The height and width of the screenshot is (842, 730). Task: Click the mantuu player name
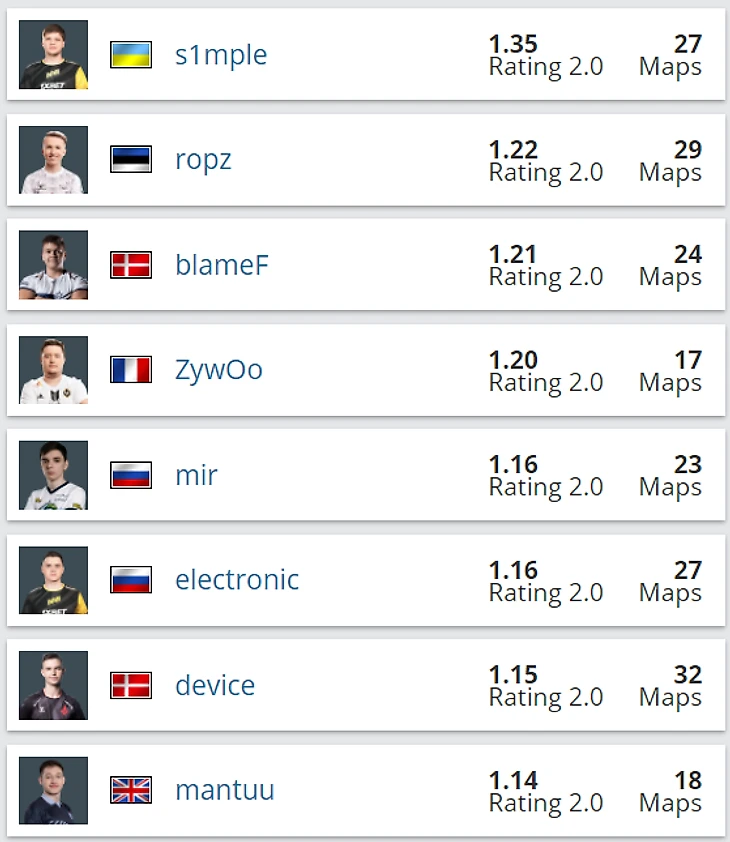tap(225, 790)
